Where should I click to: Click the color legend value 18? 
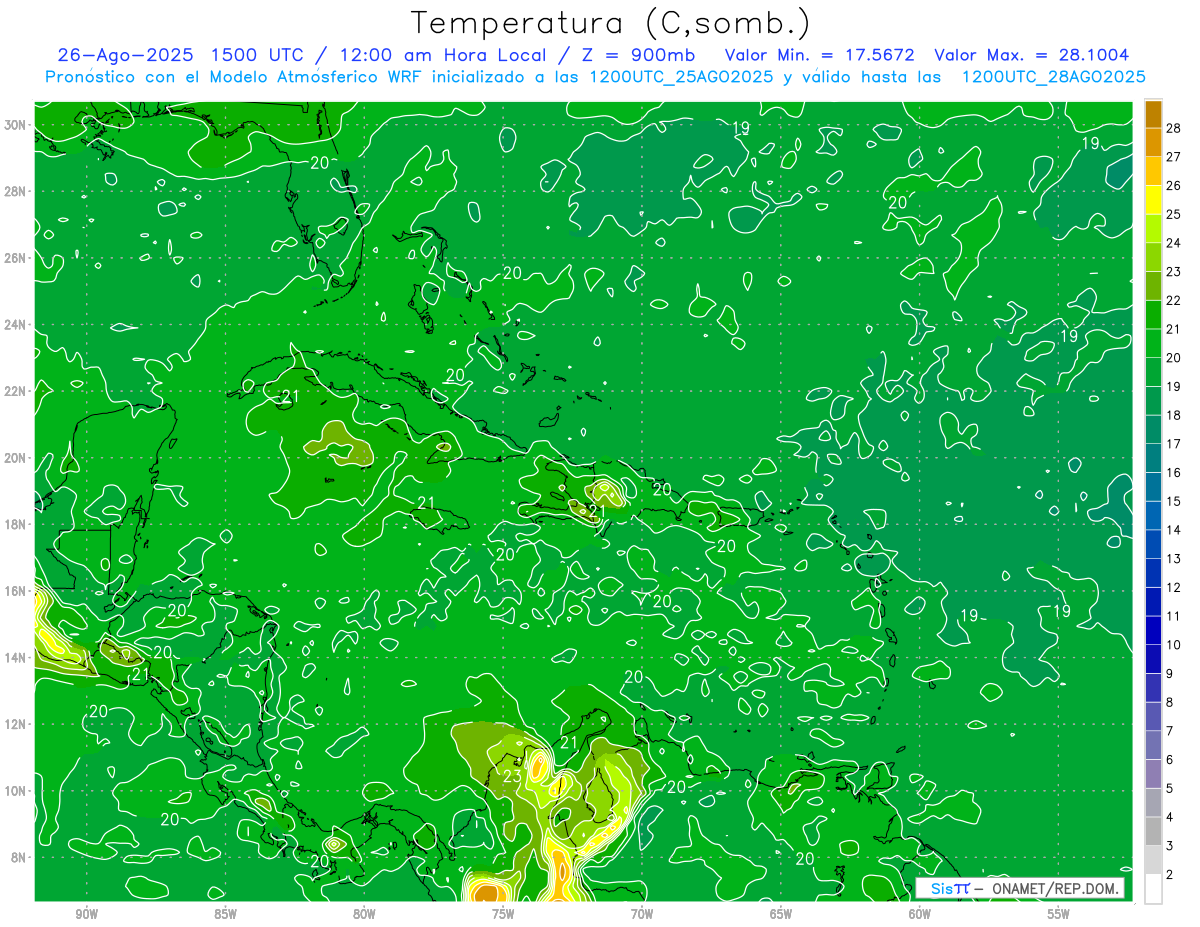coord(1174,415)
